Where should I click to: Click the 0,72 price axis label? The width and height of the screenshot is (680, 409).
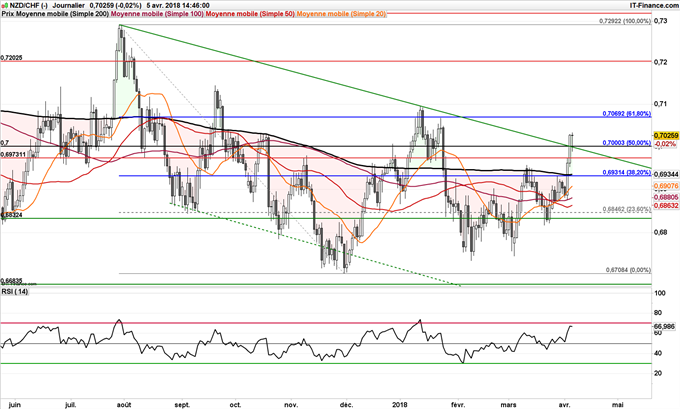coord(660,62)
